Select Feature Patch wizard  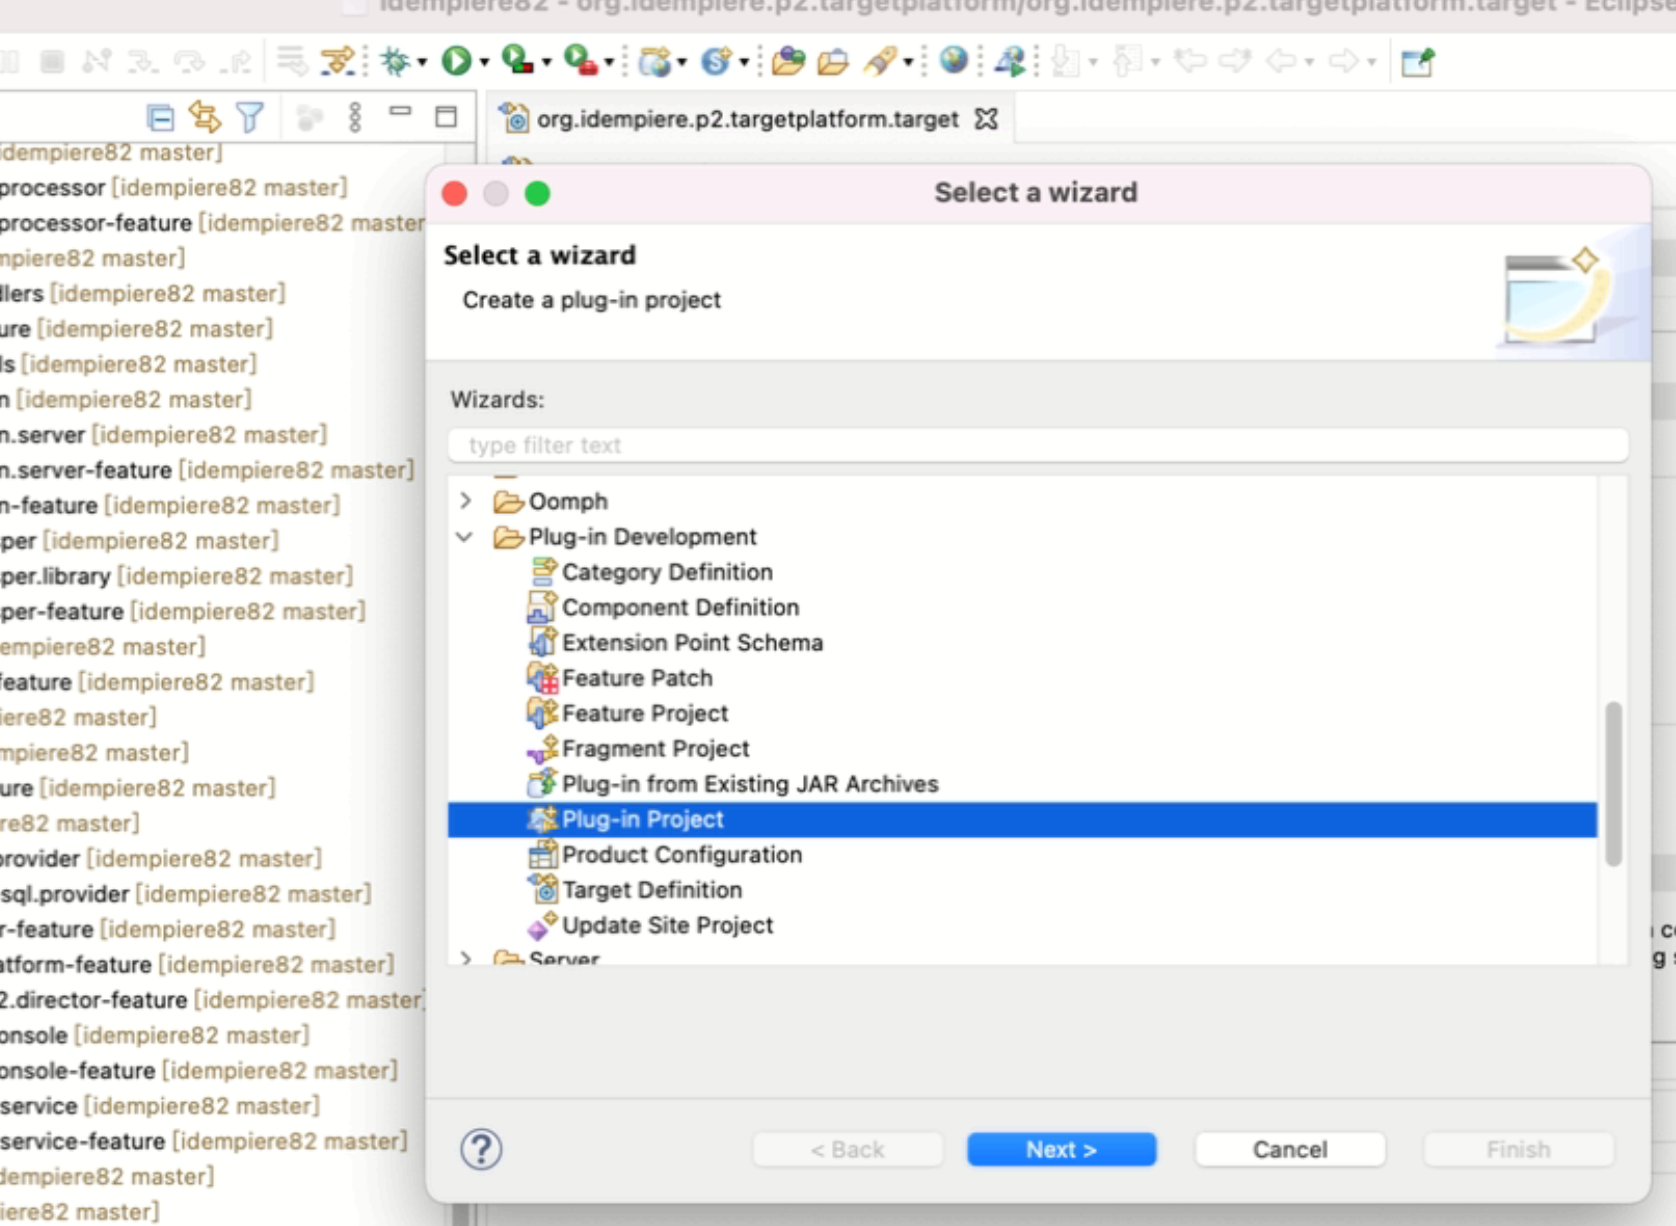click(620, 678)
